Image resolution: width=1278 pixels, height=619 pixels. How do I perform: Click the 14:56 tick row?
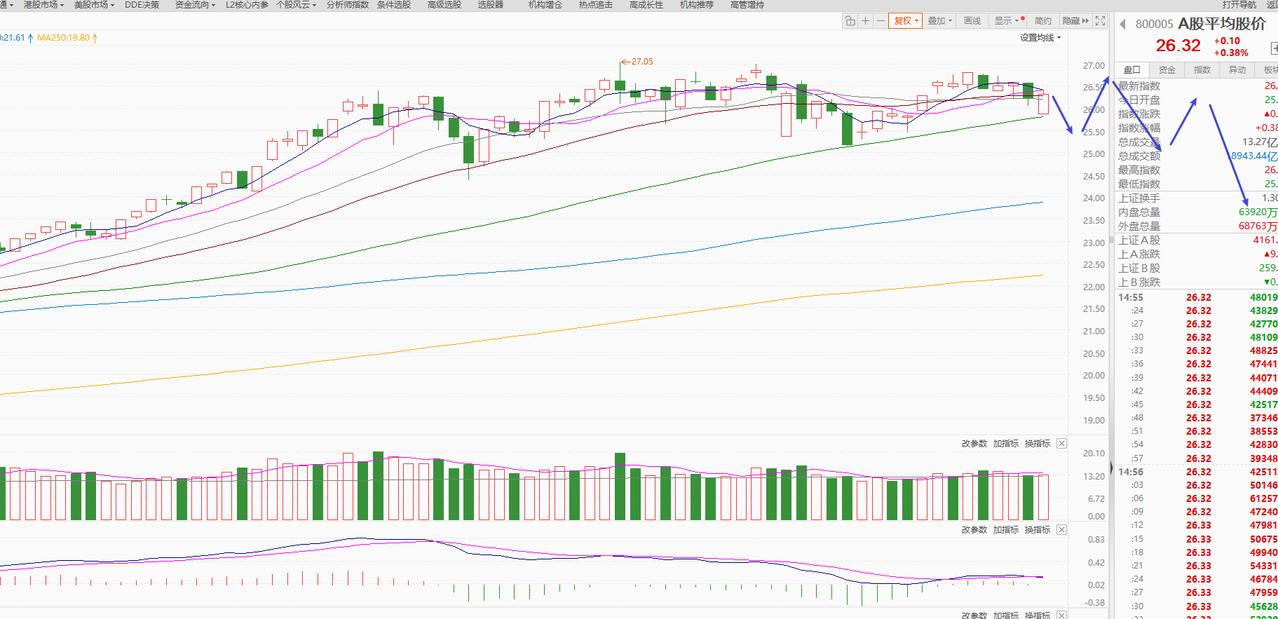tap(1198, 472)
